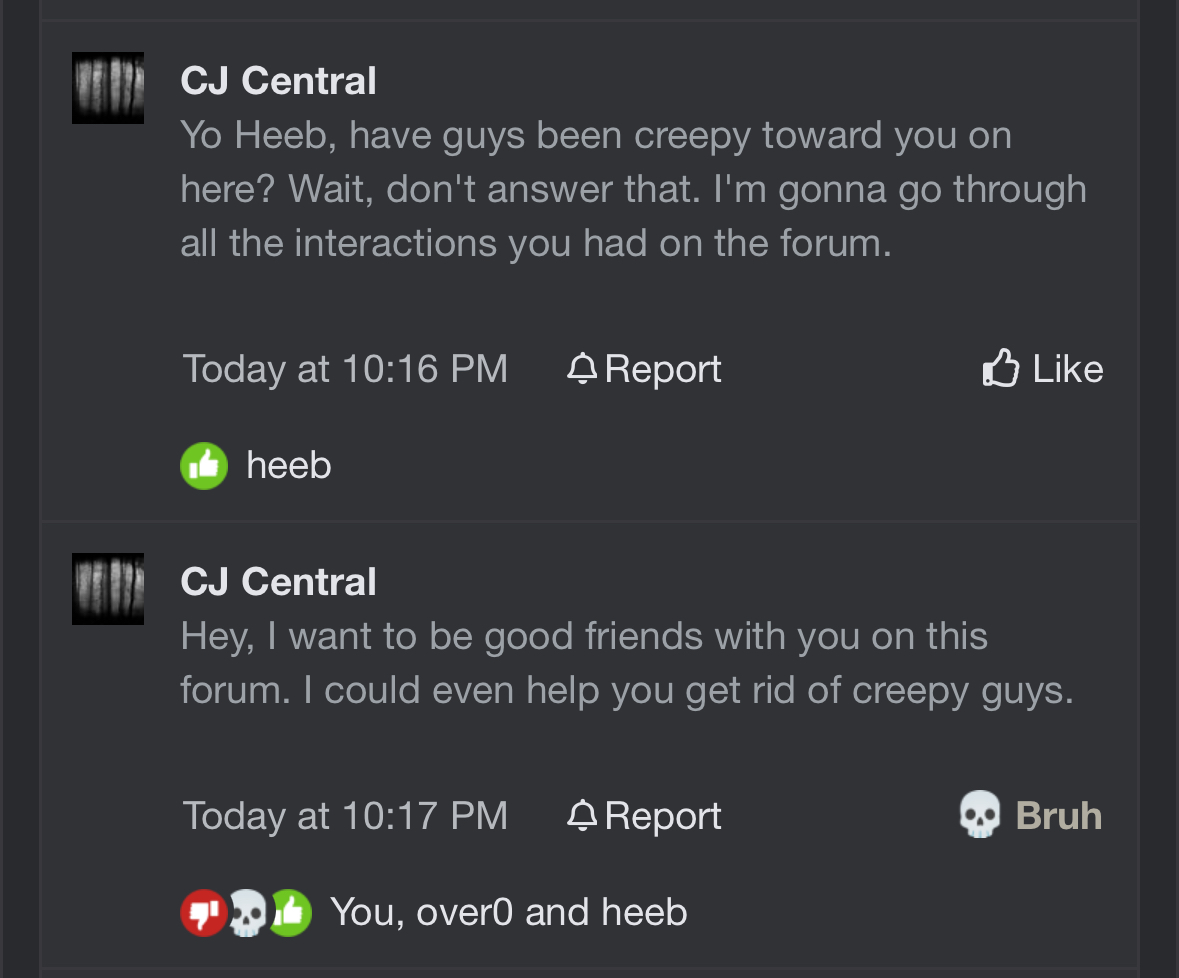Open CJ Central username on first post
1179x978 pixels.
pos(278,80)
